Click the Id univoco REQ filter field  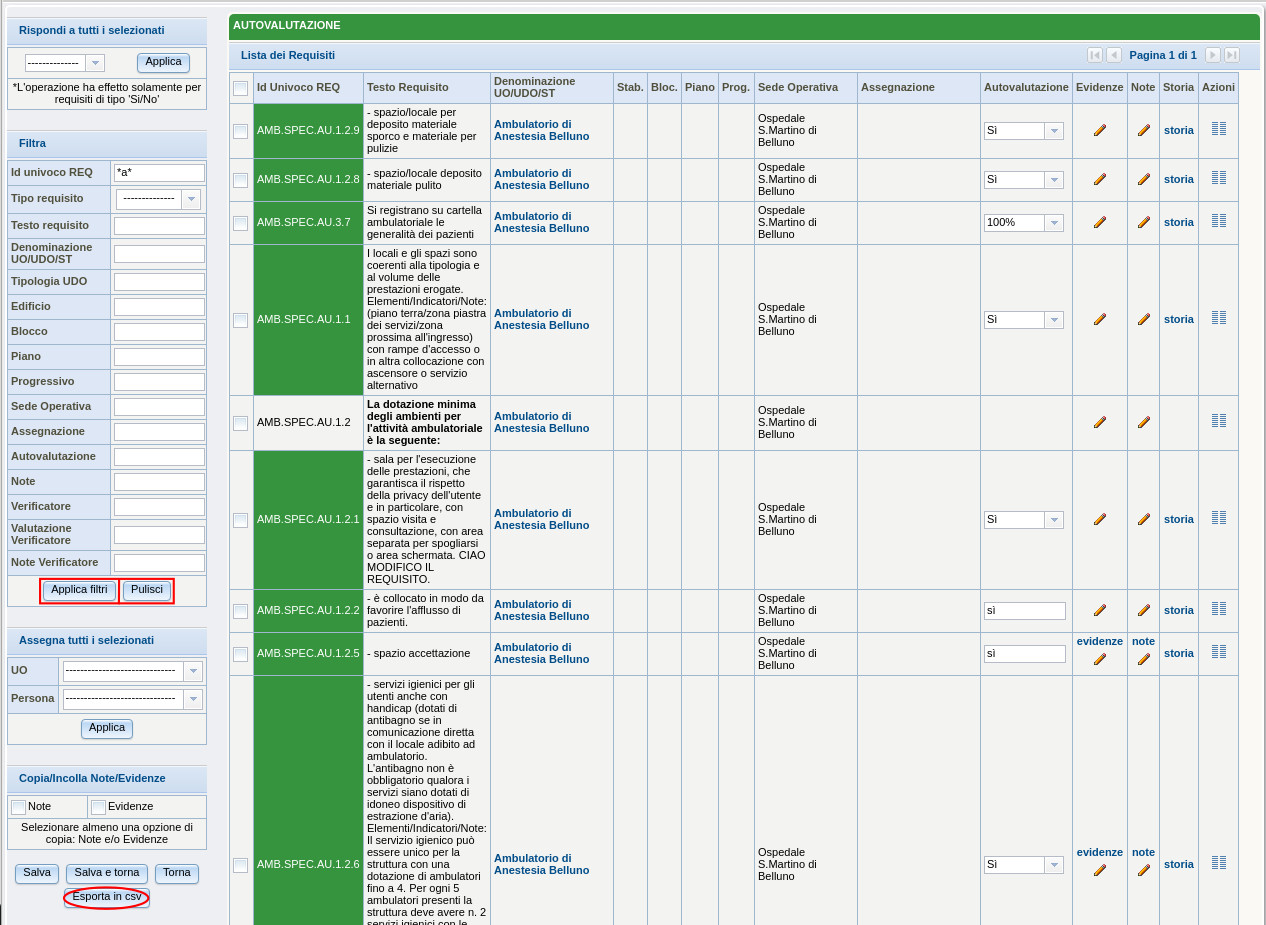point(159,173)
